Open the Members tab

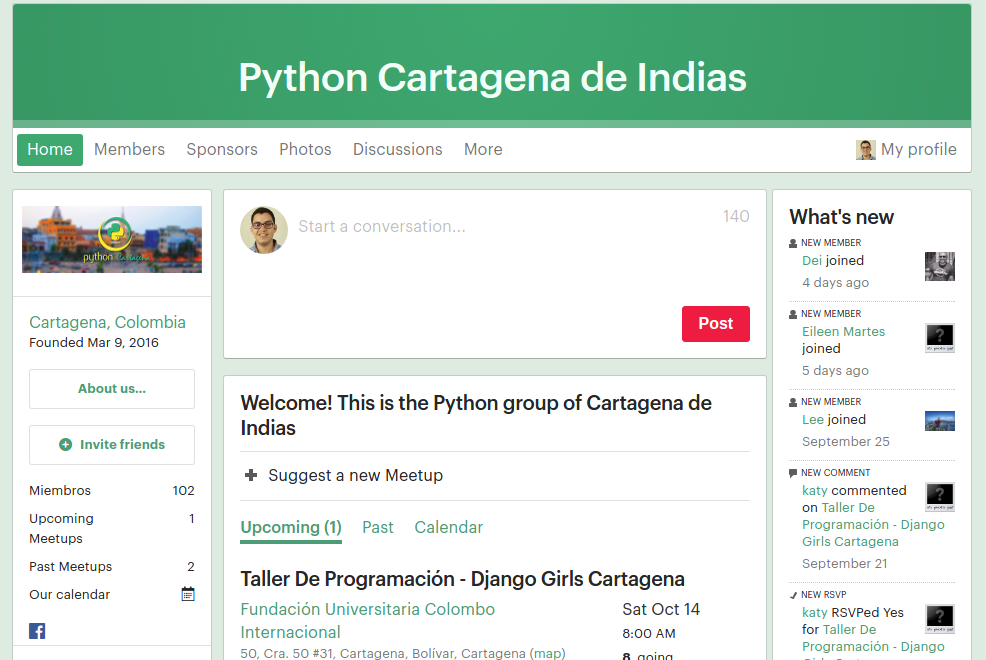(x=130, y=150)
